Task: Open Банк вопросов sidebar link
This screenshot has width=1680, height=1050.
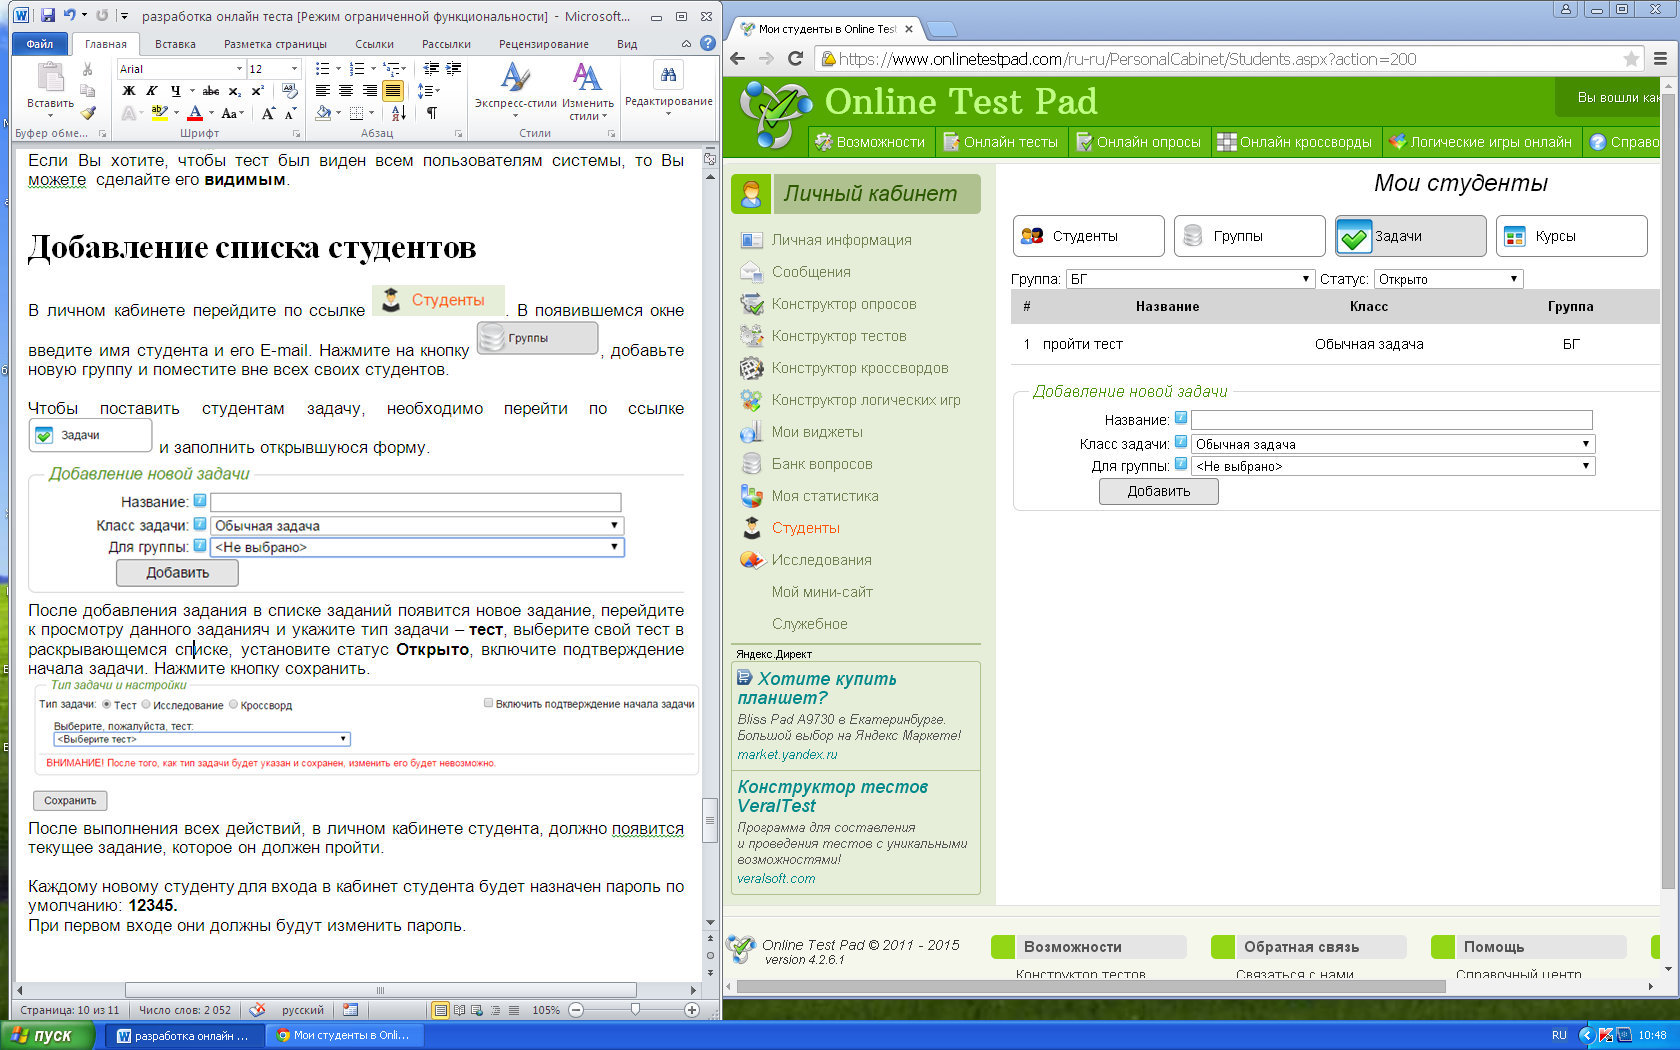Action: 822,464
